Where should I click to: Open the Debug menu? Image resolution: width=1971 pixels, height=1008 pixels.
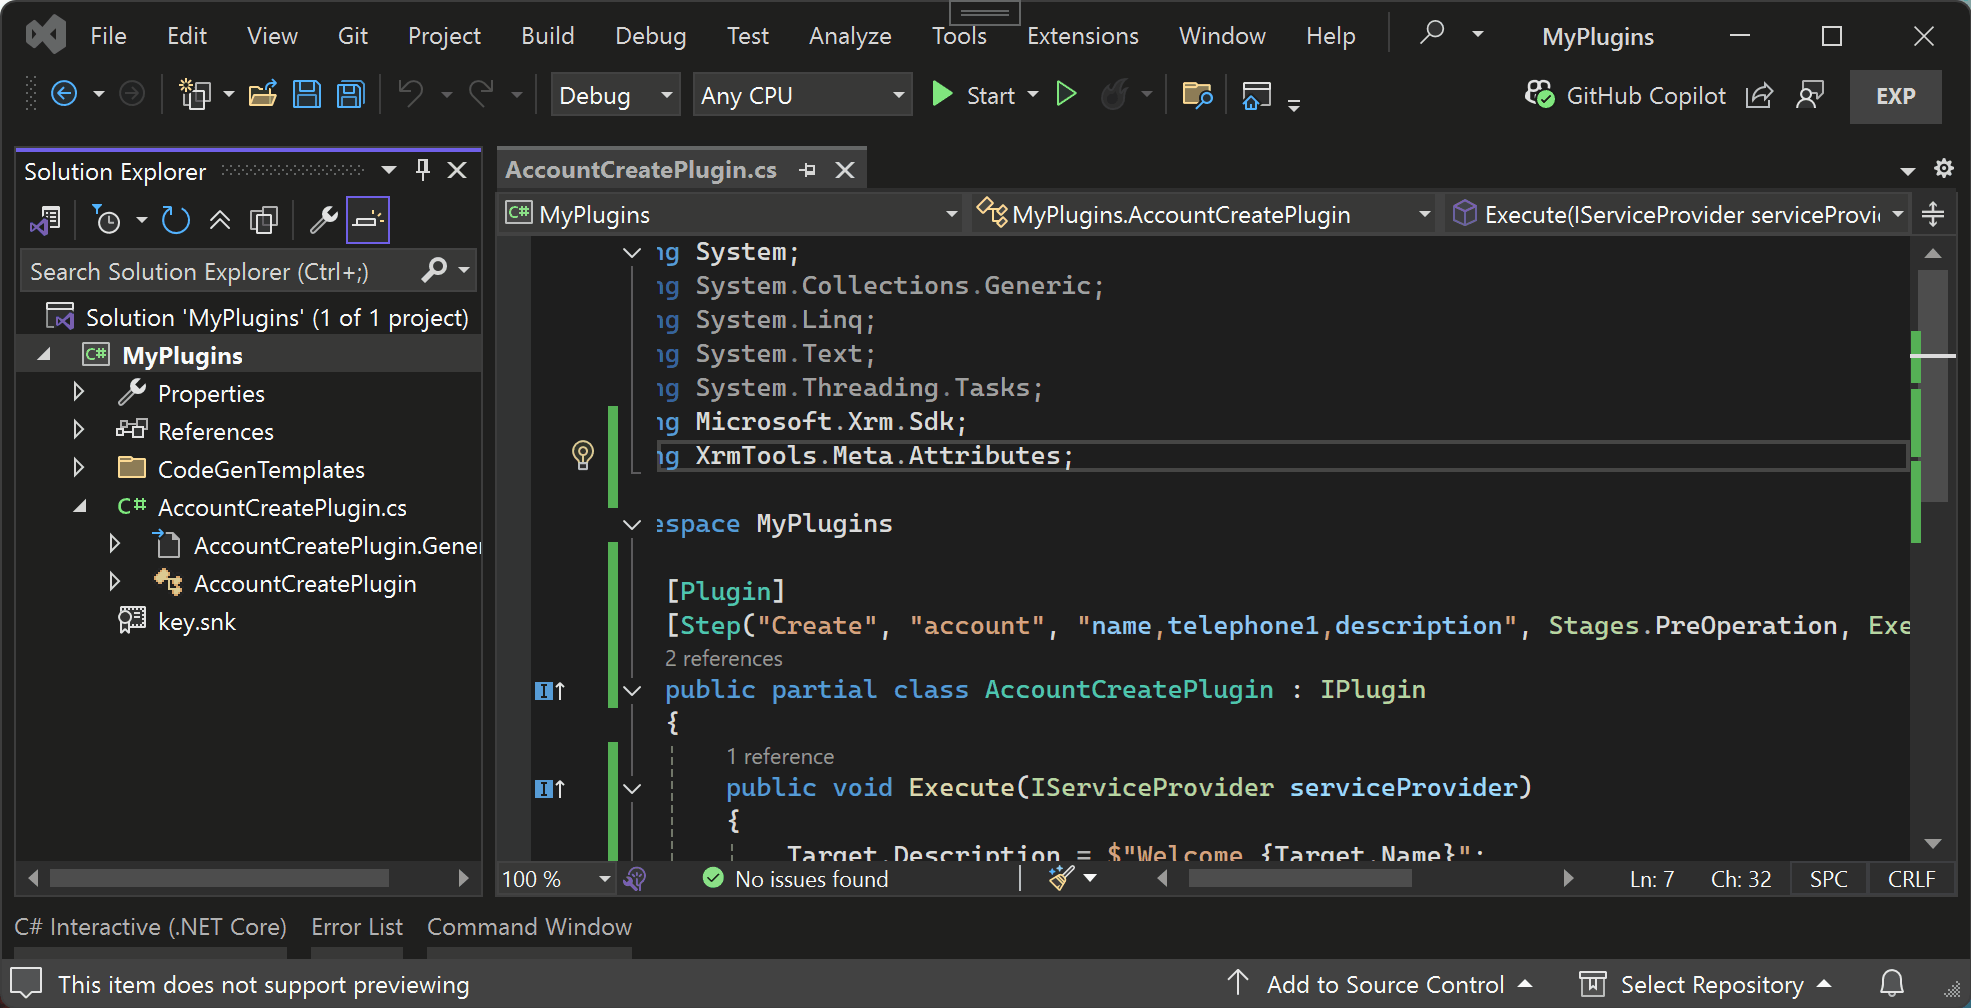click(x=649, y=35)
